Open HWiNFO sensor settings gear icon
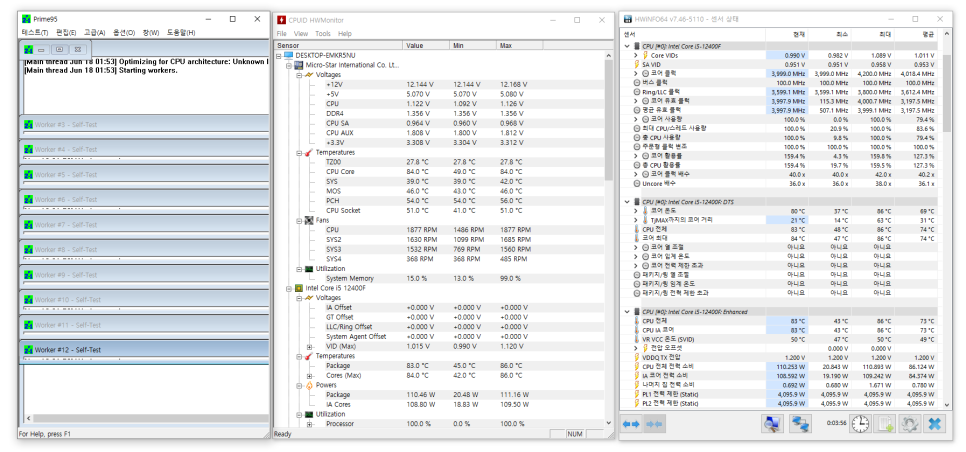966x452 pixels. pyautogui.click(x=909, y=424)
